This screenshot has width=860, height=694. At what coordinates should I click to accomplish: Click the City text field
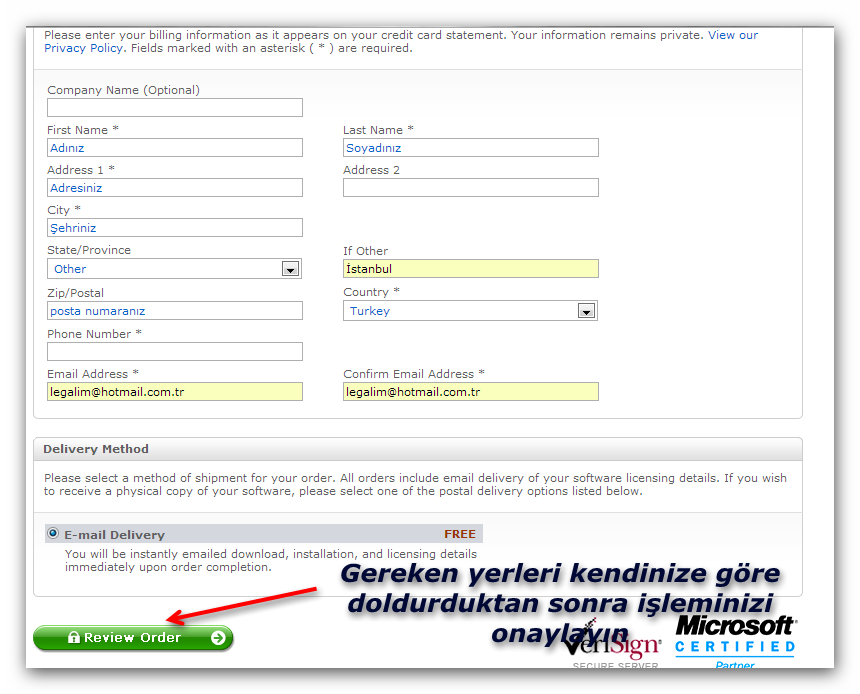click(174, 228)
